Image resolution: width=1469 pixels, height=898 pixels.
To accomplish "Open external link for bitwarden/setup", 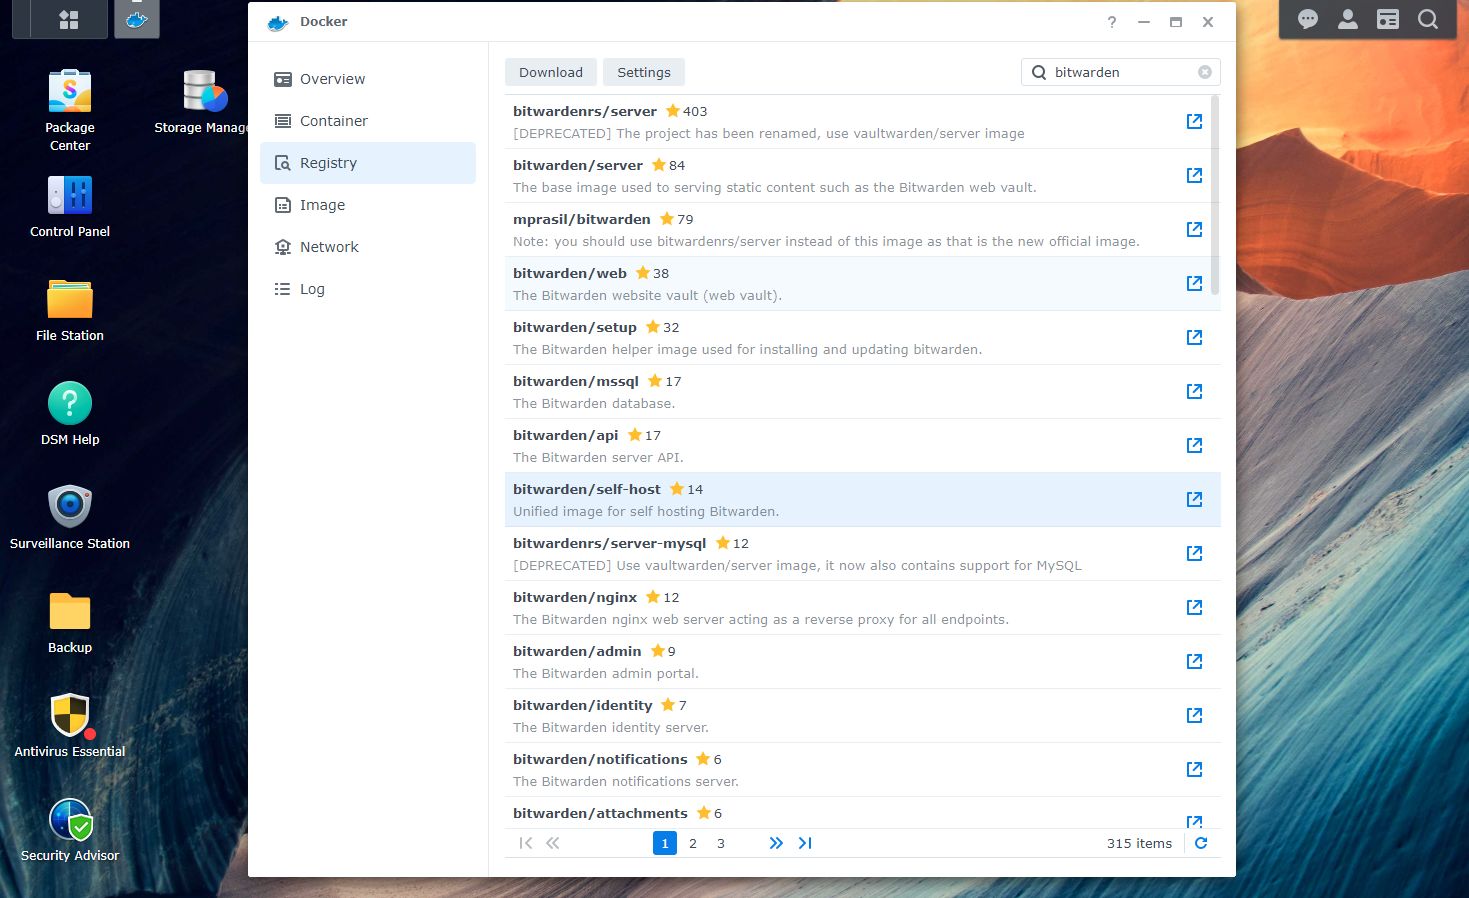I will (1194, 337).
